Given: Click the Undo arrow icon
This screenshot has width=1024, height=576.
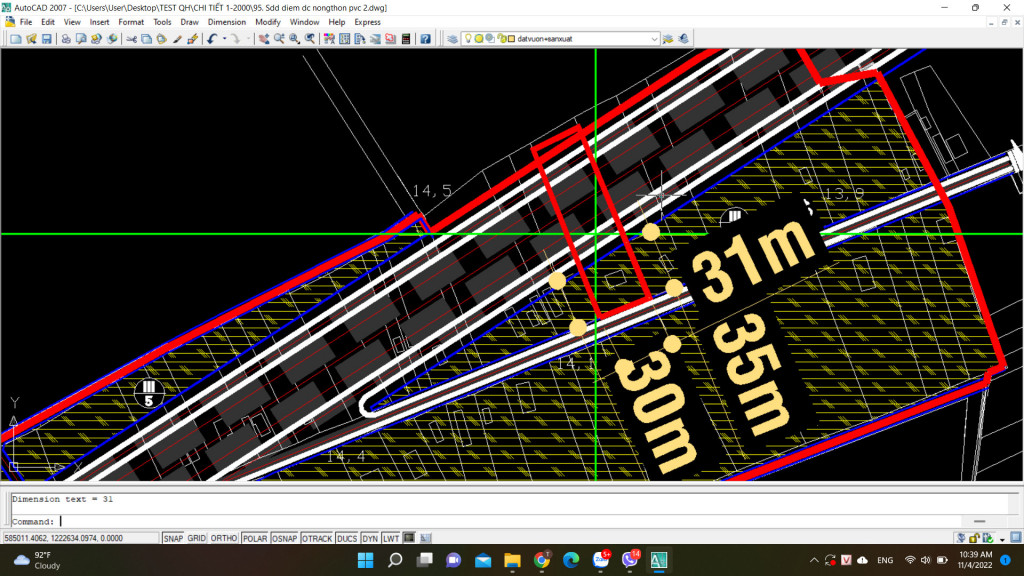Looking at the screenshot, I should coord(211,39).
